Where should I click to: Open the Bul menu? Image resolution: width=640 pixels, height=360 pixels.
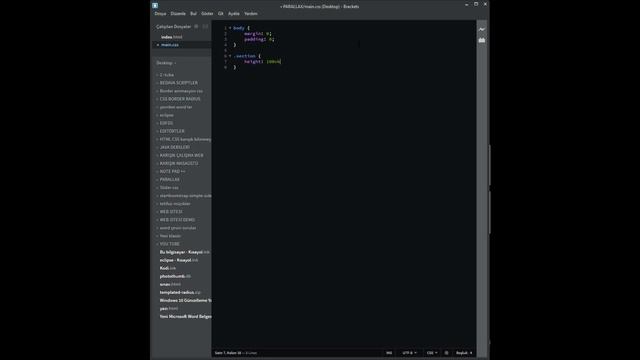(193, 13)
